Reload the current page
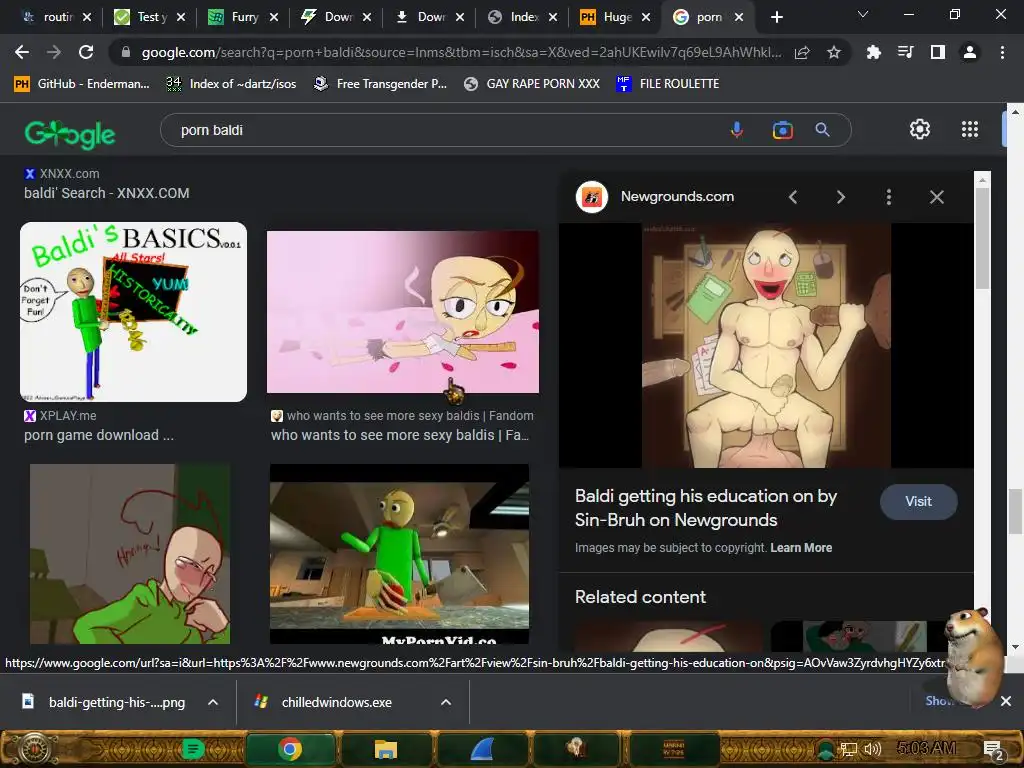The height and width of the screenshot is (768, 1024). pos(86,52)
